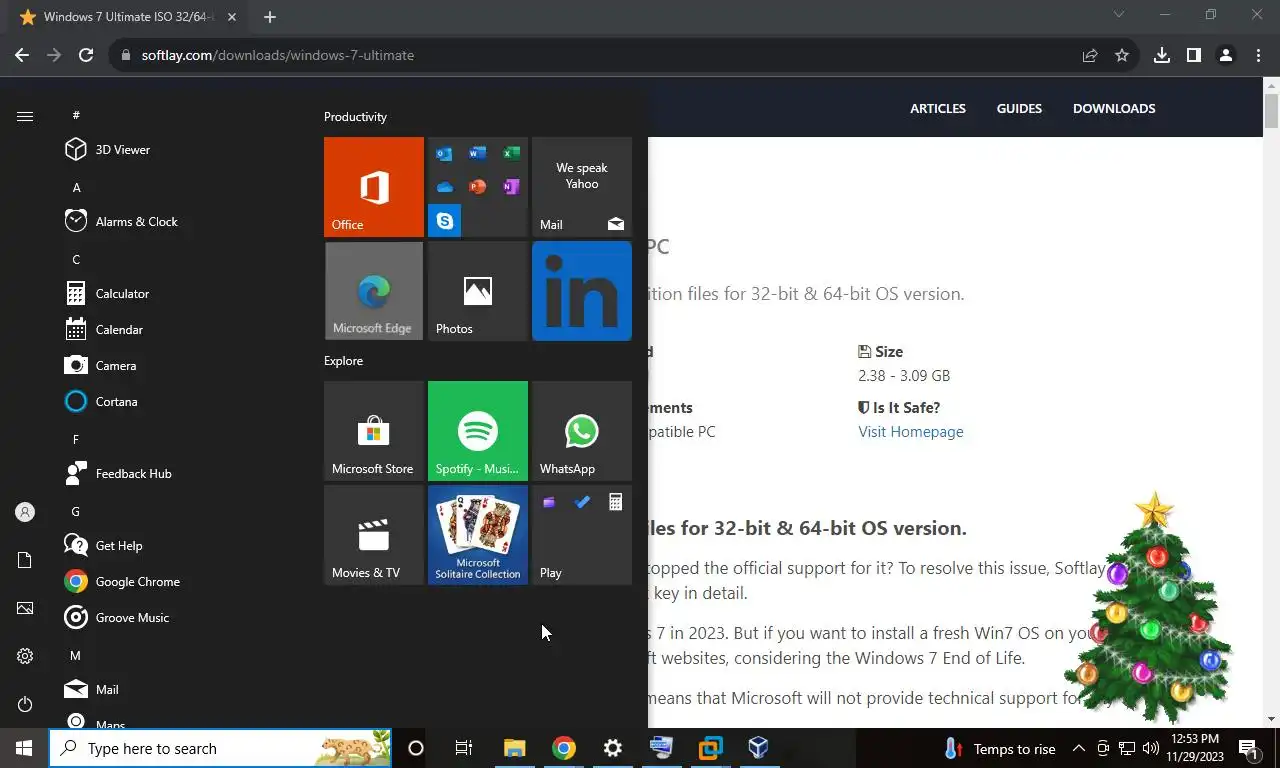This screenshot has width=1280, height=768.
Task: Click the taskbar search box
Action: click(x=220, y=748)
